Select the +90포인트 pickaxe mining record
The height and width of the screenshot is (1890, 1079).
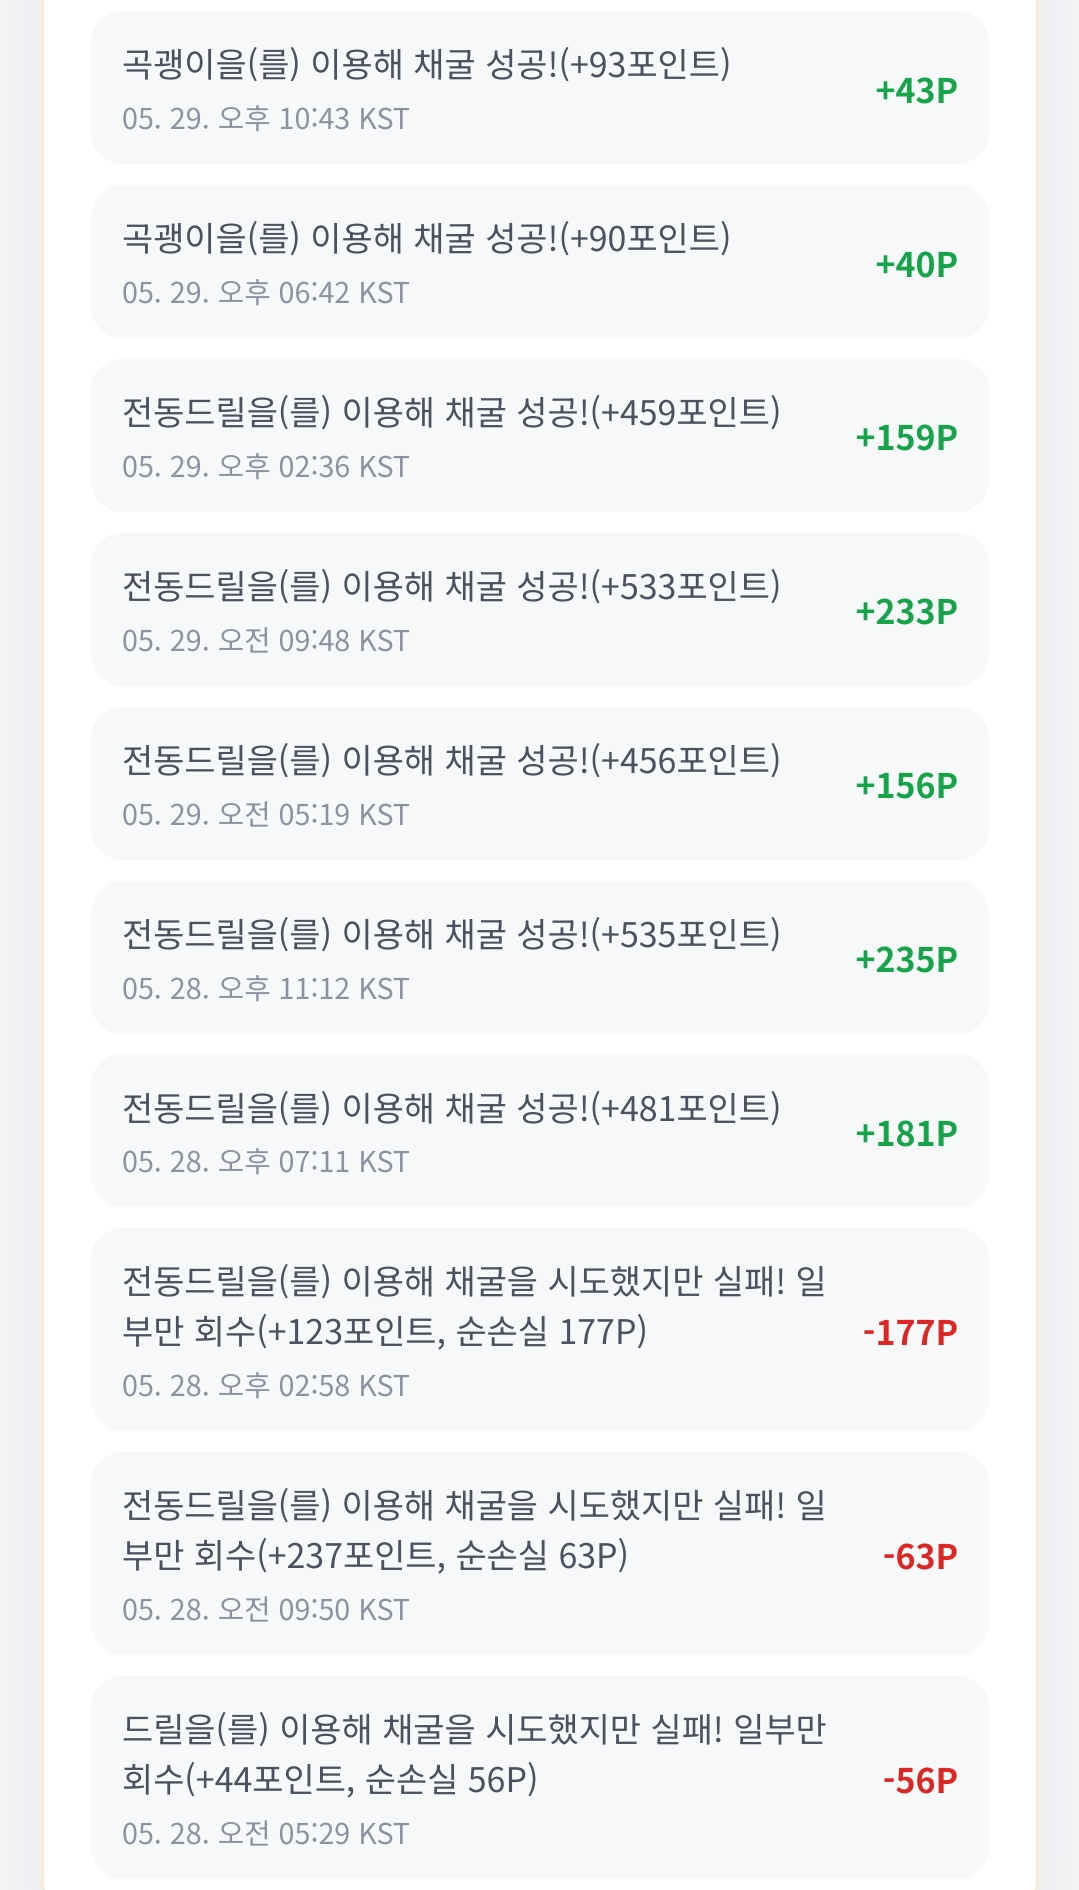(x=539, y=262)
